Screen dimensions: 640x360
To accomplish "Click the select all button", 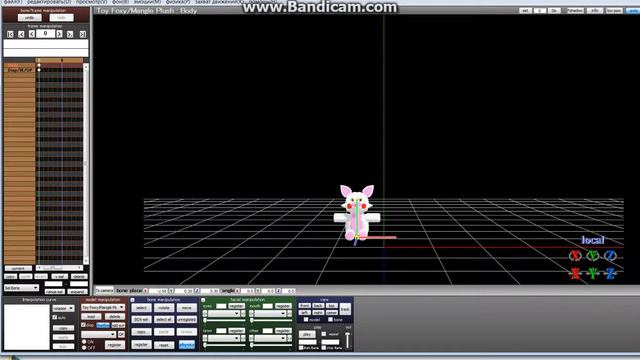I will click(164, 320).
